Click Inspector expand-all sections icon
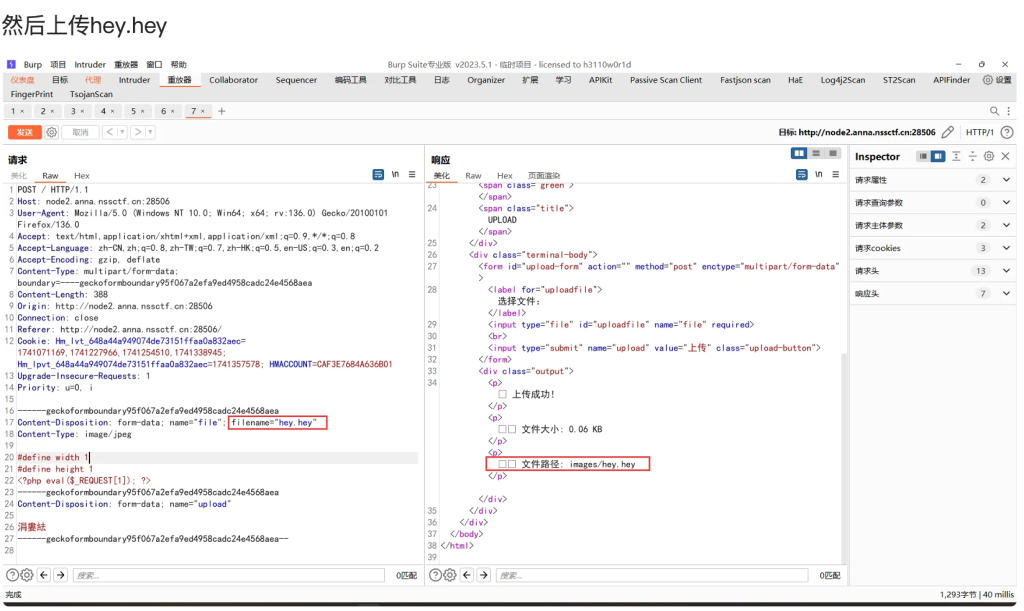The width and height of the screenshot is (1024, 611). coord(956,157)
